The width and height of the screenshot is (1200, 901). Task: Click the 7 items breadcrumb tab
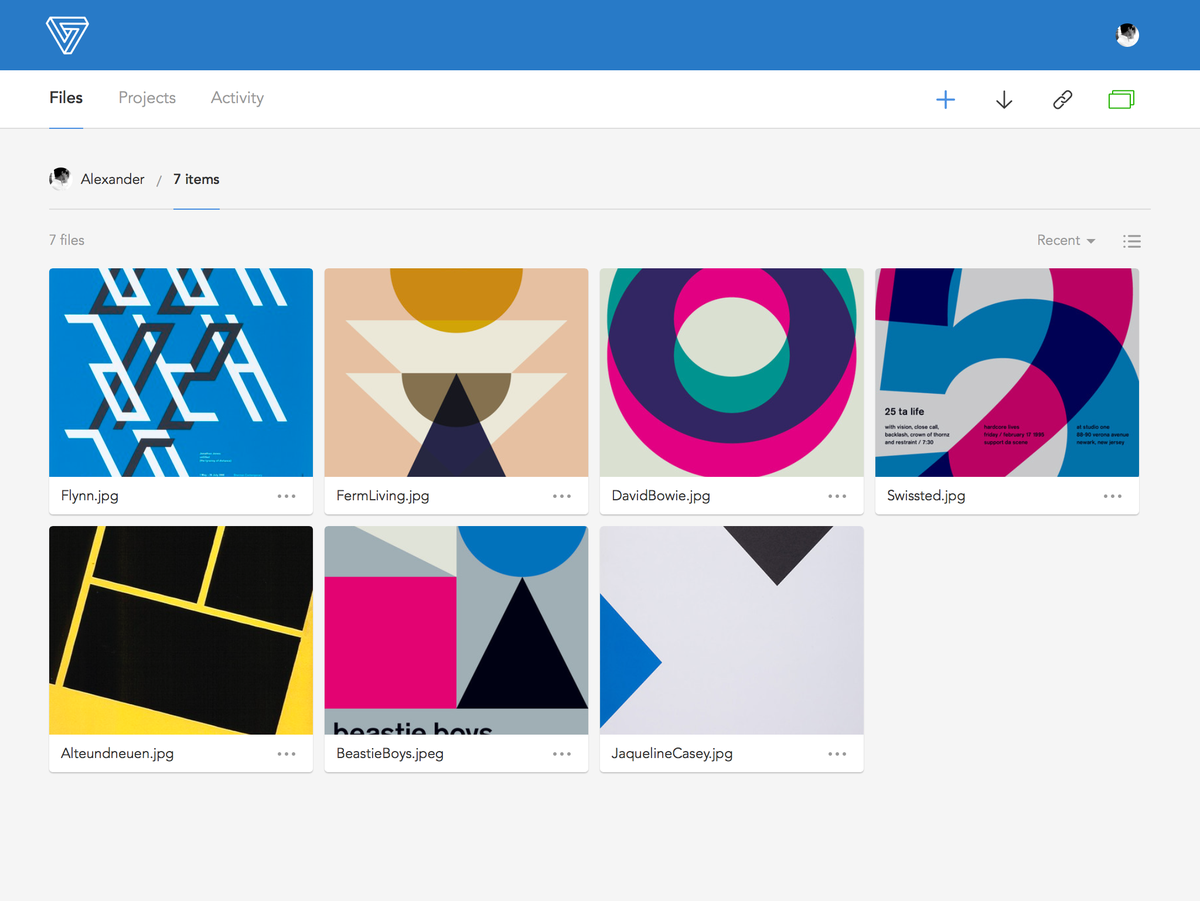click(196, 179)
